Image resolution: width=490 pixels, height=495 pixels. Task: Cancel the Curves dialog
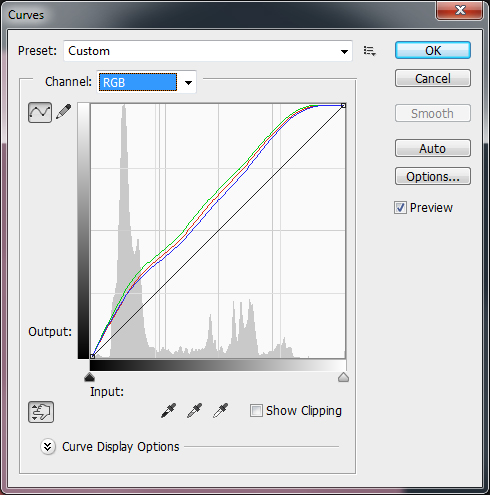433,78
